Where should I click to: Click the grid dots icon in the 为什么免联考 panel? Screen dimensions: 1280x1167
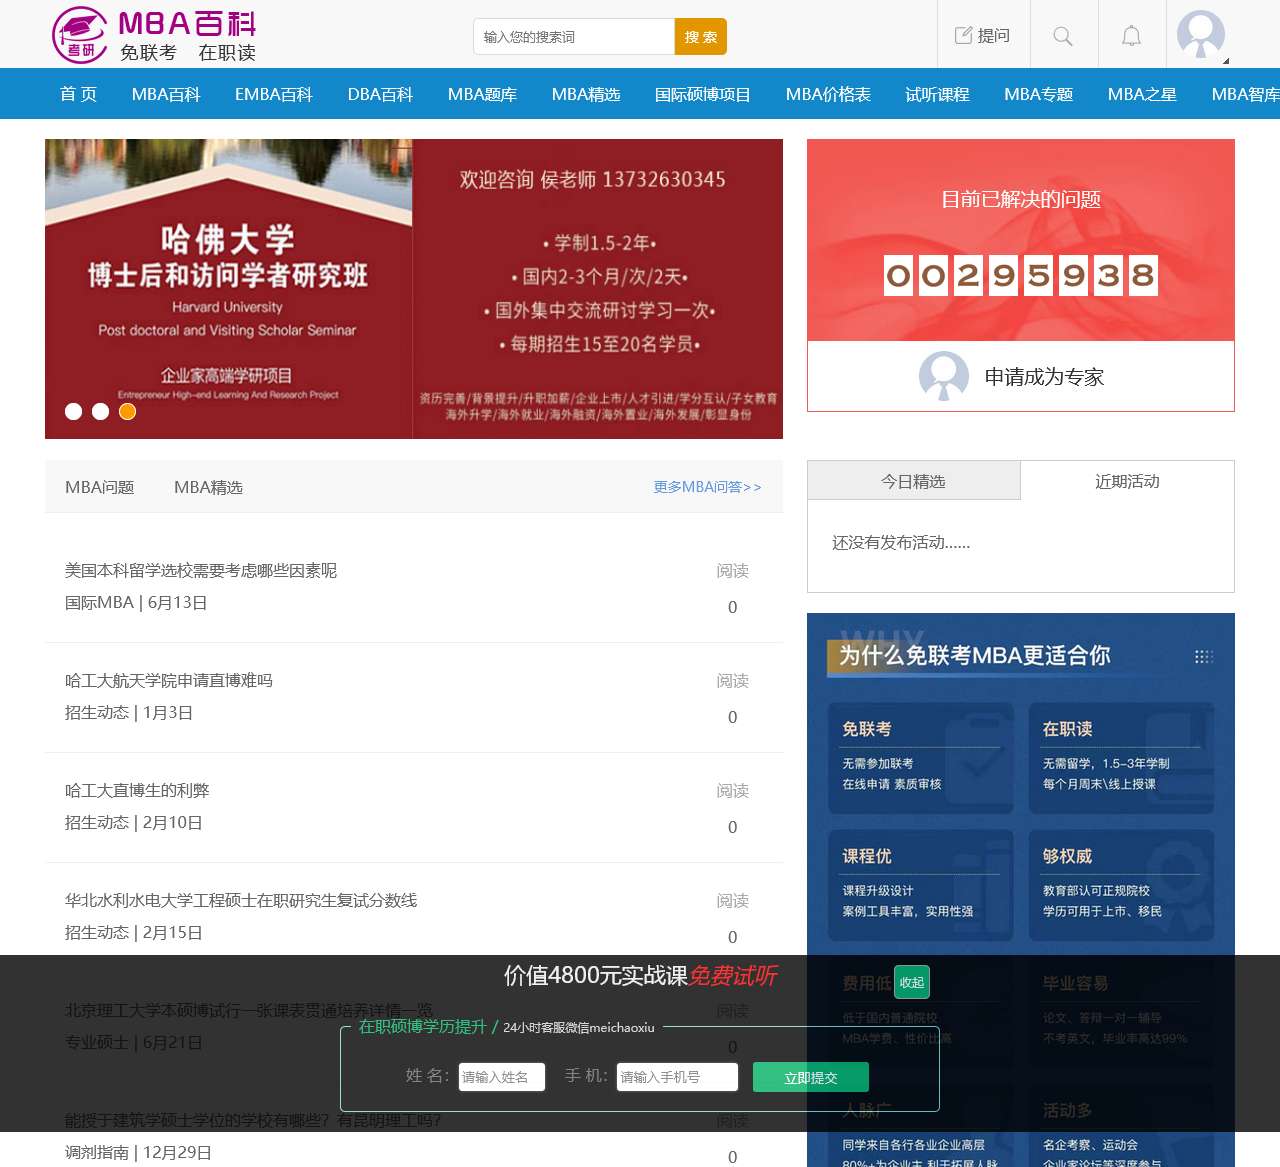pos(1204,656)
